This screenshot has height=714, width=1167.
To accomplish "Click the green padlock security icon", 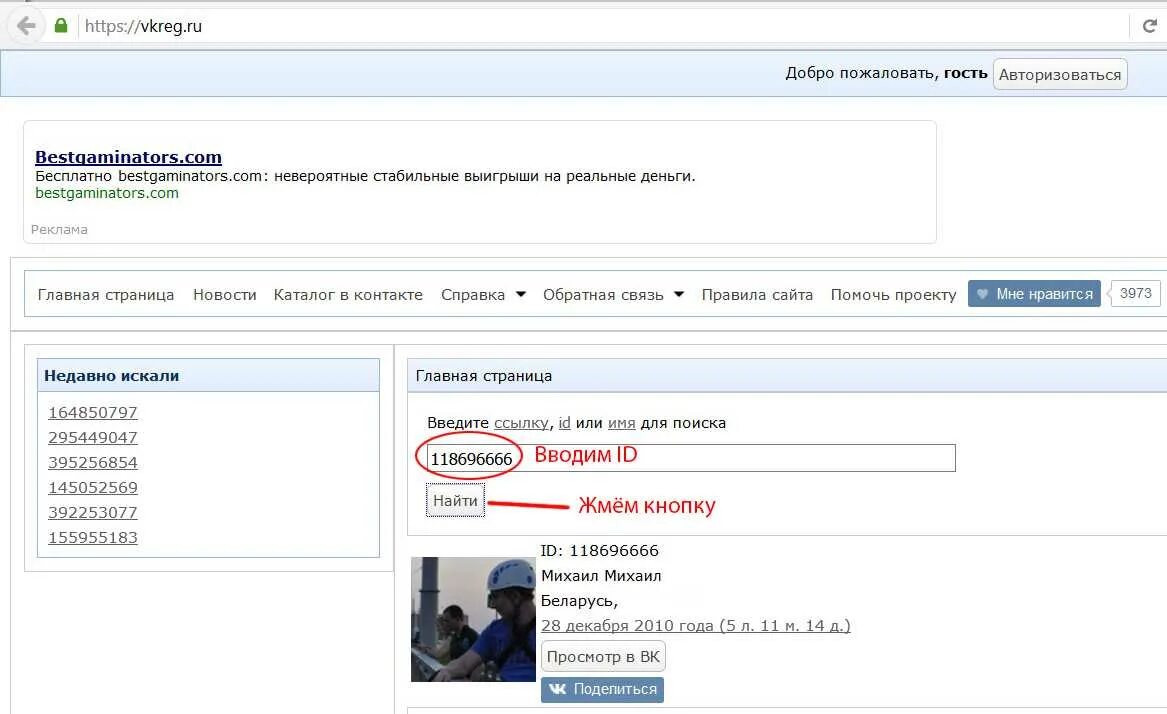I will click(61, 26).
